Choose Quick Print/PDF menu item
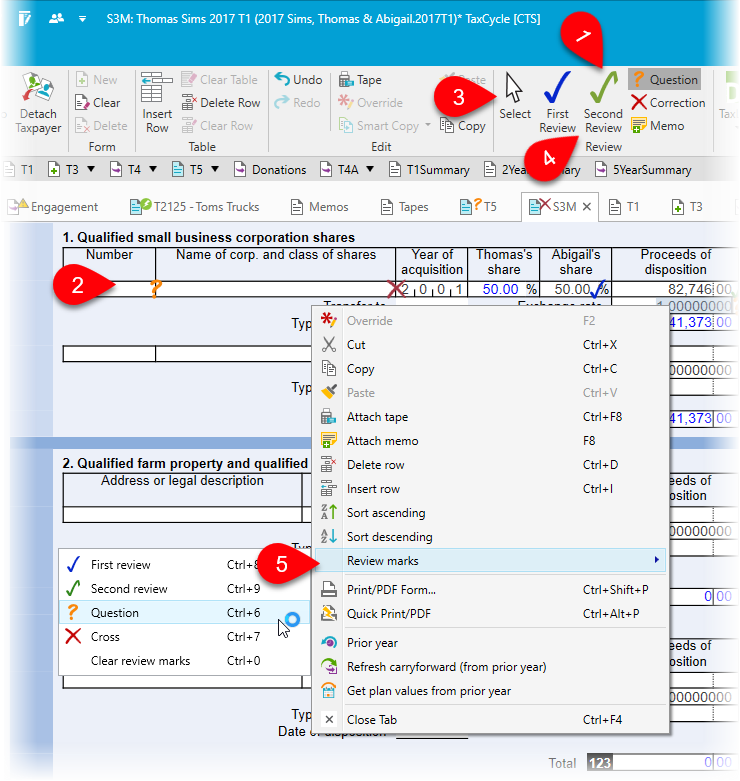 (491, 614)
